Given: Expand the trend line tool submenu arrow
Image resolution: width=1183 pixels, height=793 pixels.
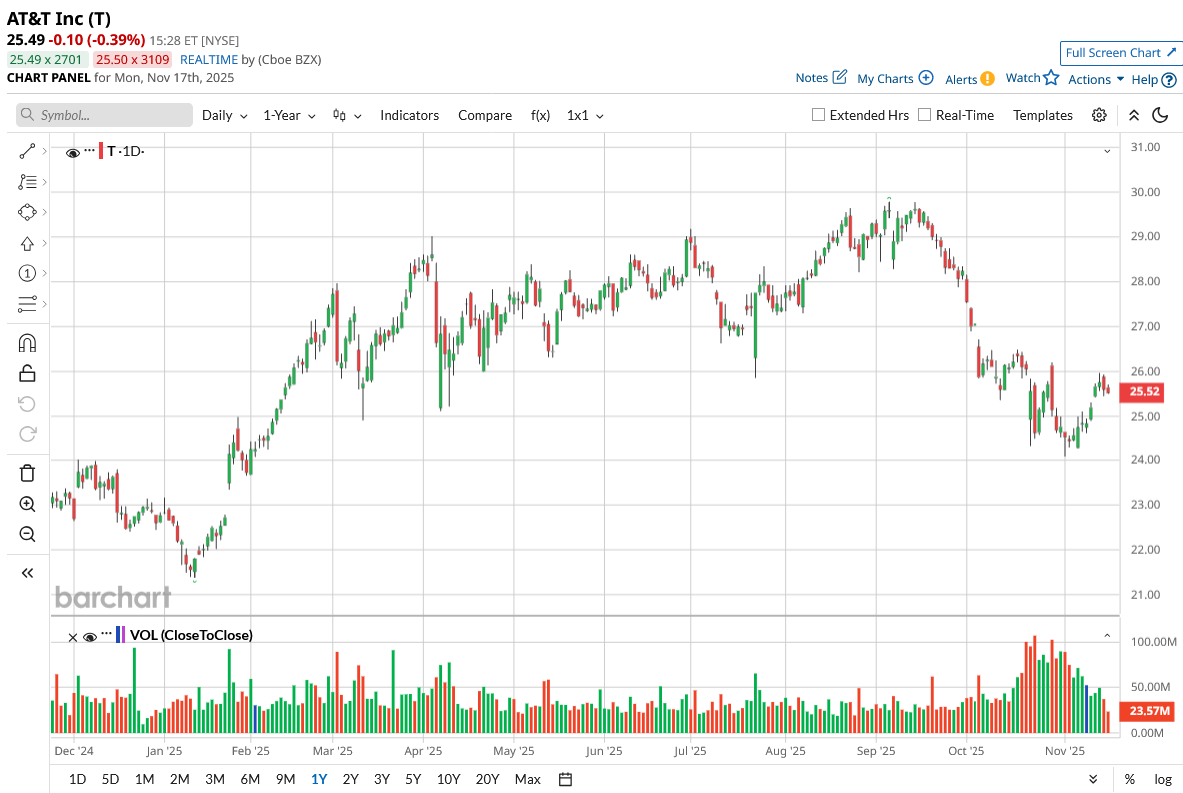Looking at the screenshot, I should pos(45,152).
